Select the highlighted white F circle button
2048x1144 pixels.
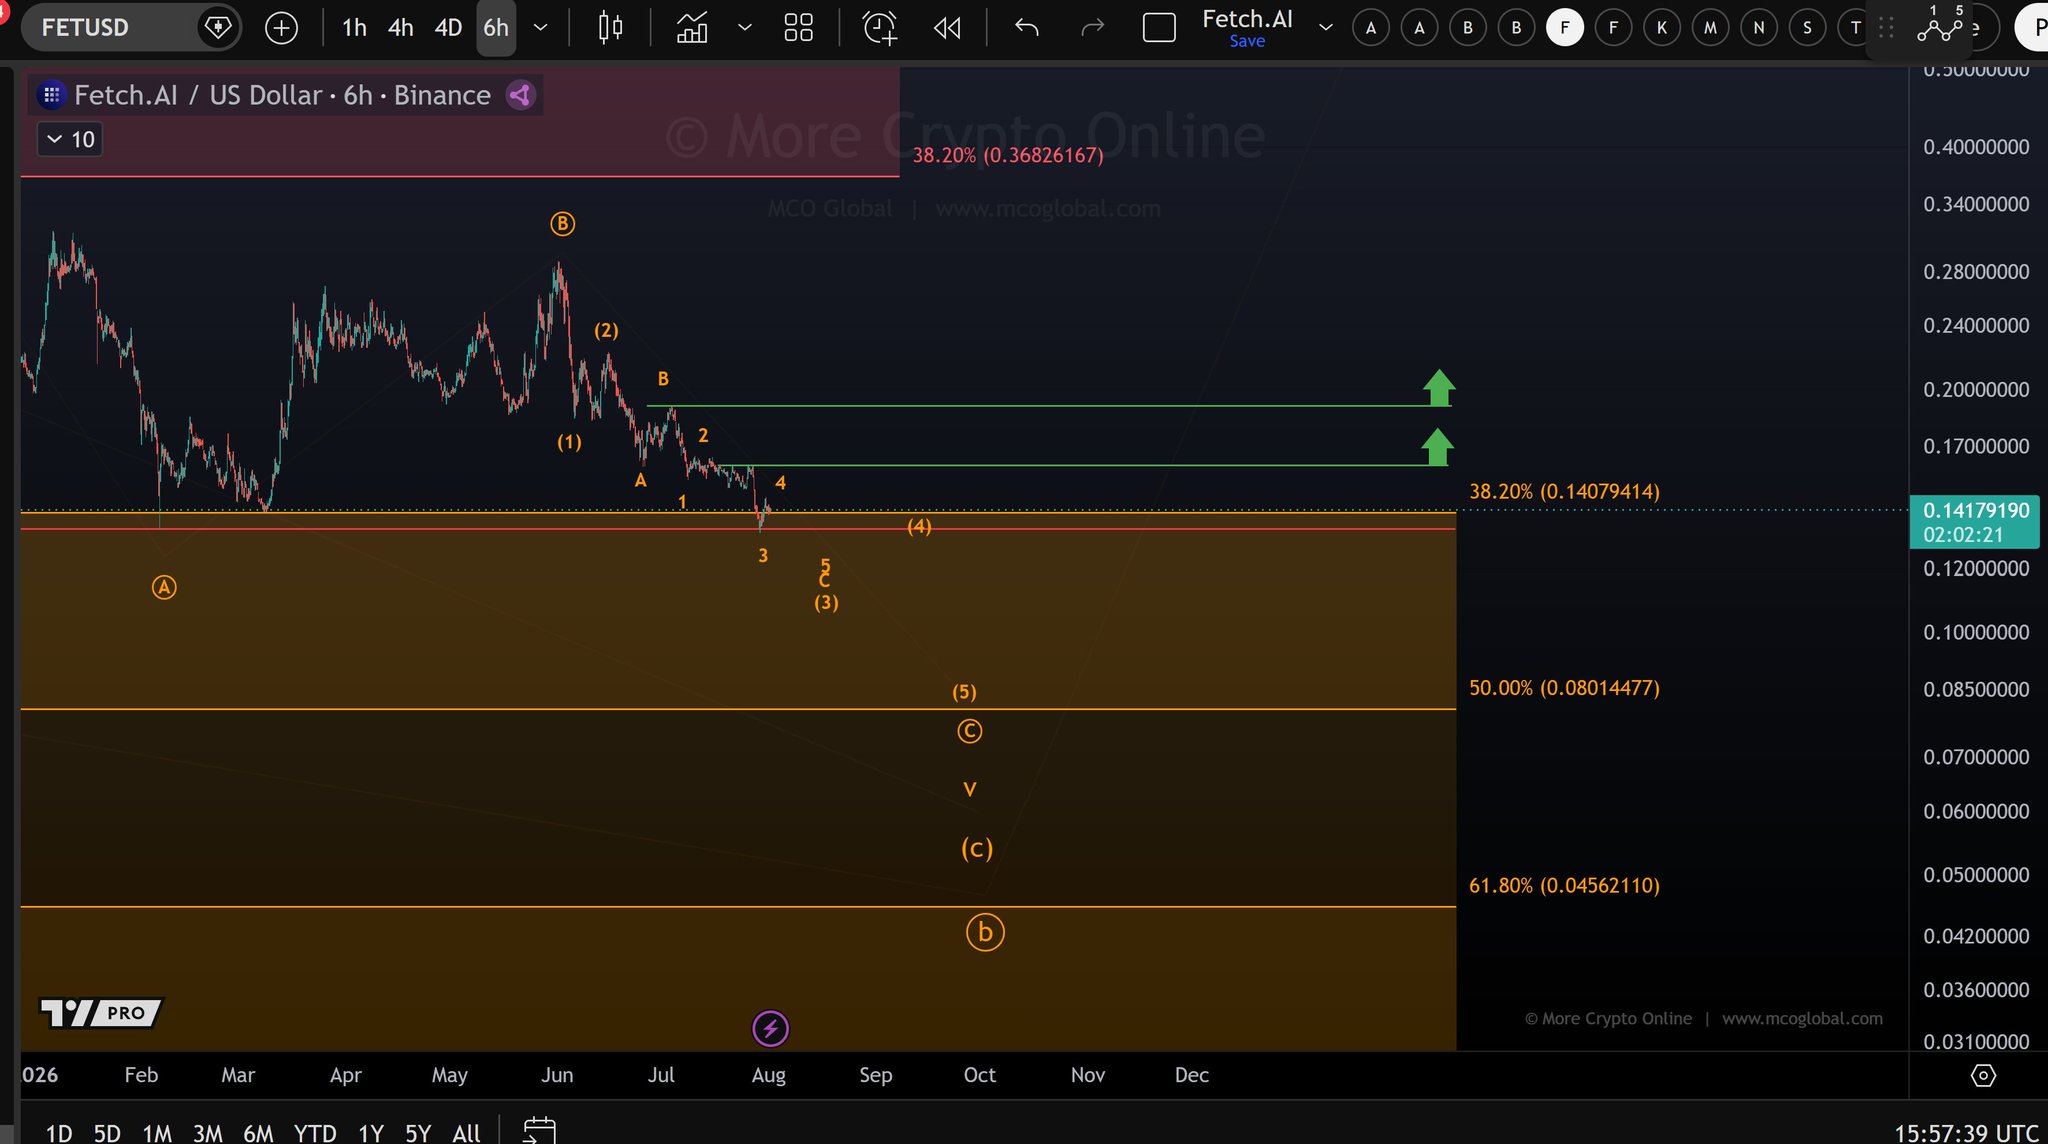coord(1565,27)
